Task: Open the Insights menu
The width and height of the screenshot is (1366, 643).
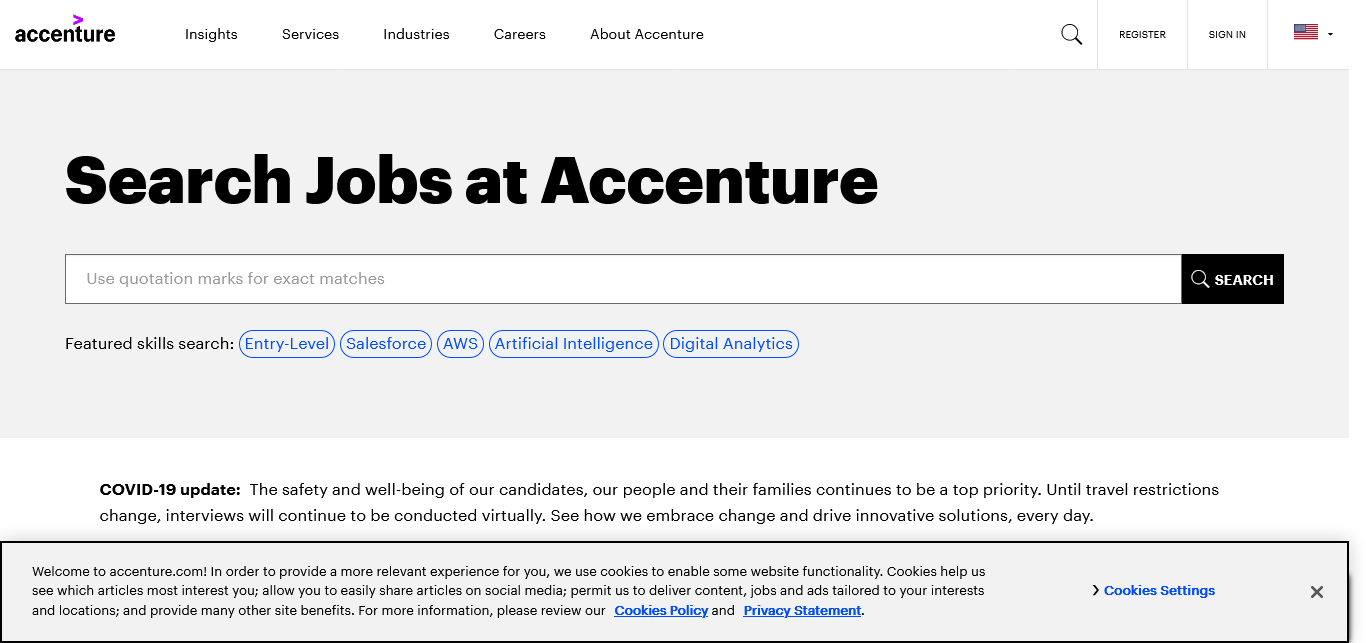Action: 211,34
